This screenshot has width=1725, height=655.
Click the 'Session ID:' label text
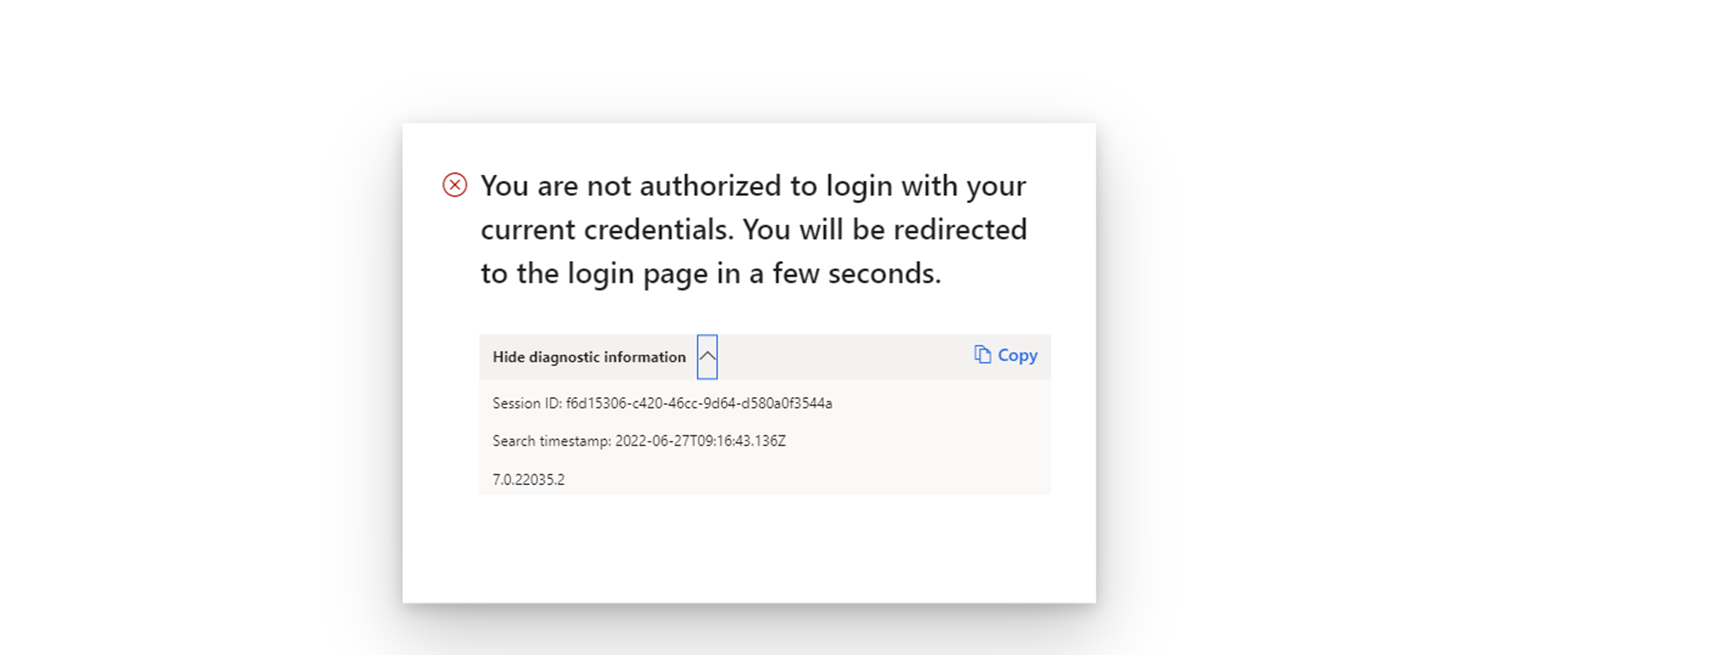(527, 403)
